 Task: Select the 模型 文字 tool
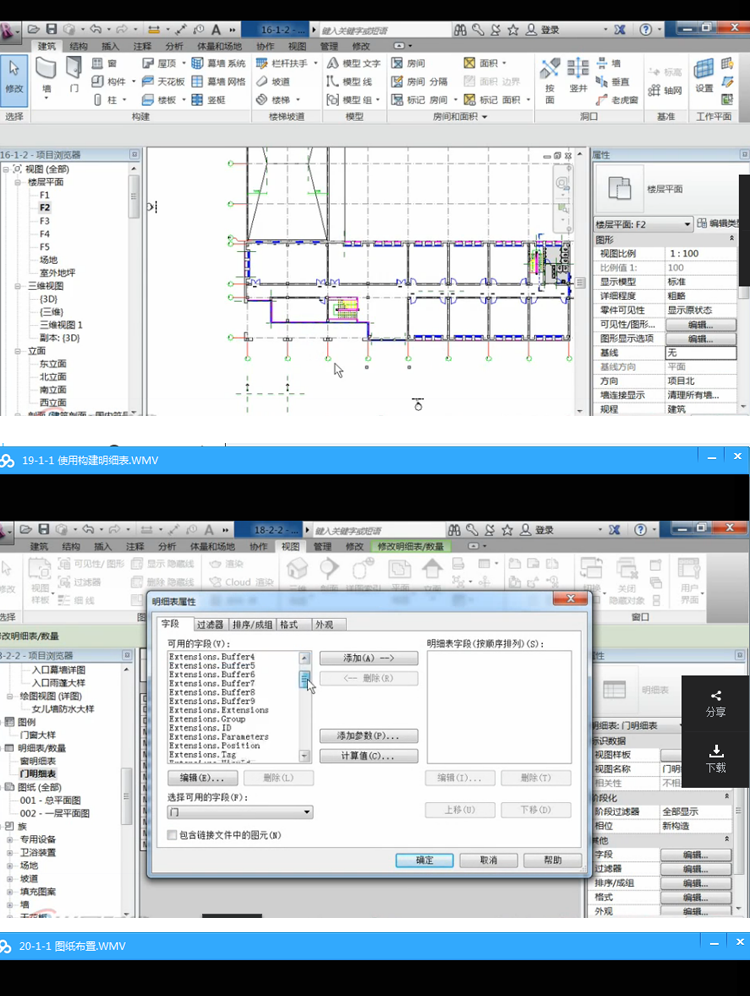coord(354,63)
